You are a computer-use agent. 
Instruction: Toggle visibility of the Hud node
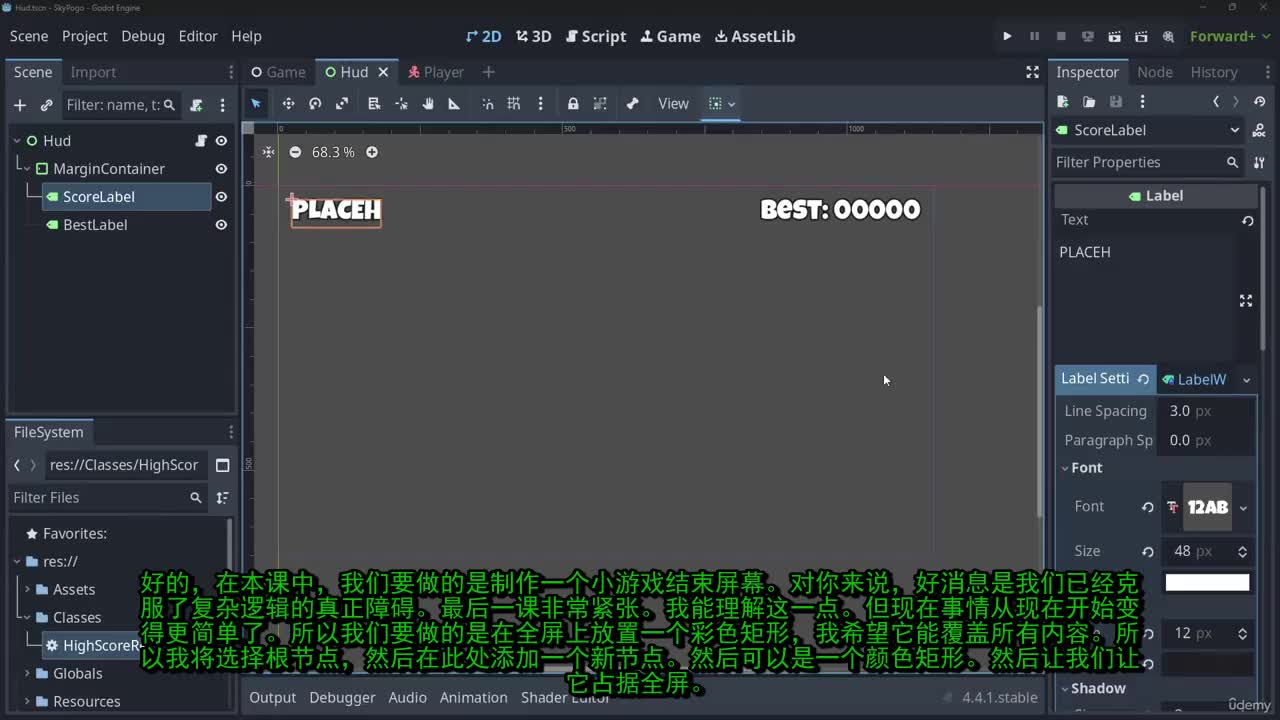(x=221, y=141)
